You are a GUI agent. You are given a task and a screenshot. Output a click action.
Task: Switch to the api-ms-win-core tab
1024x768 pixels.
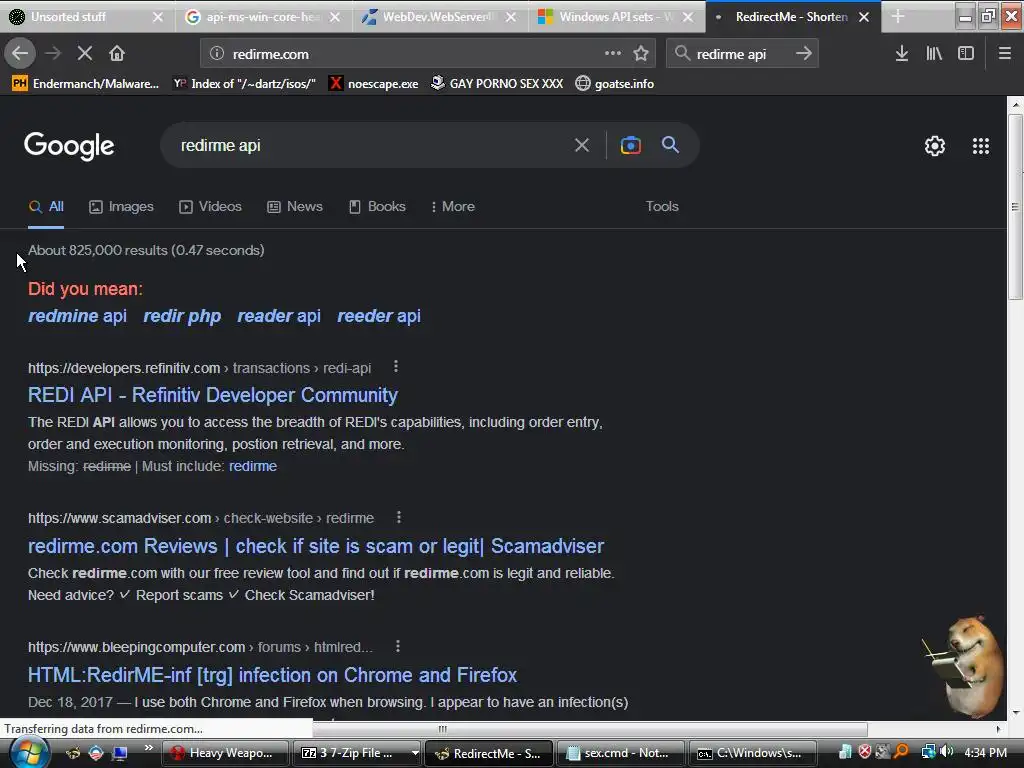[263, 17]
